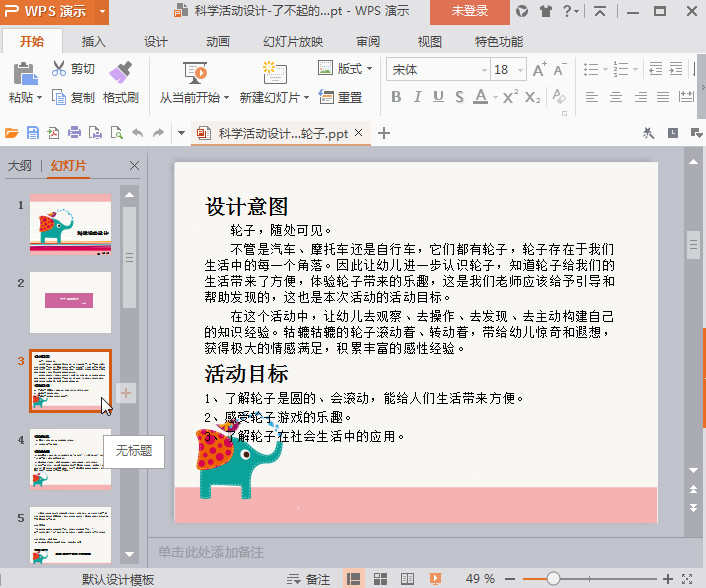706x588 pixels.
Task: Open the Layout (版式) dropdown
Action: 370,68
